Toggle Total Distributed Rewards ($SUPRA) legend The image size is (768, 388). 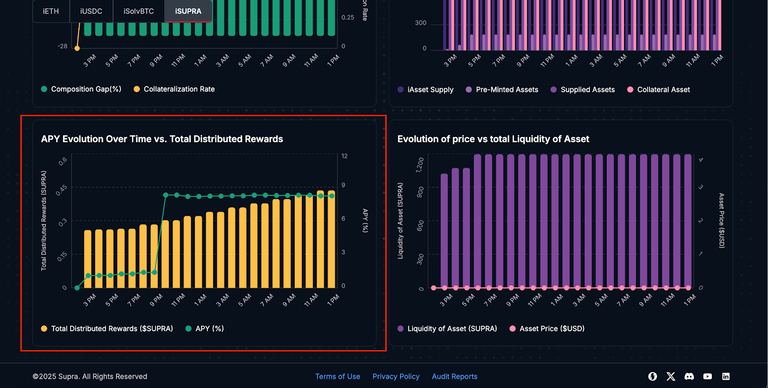(107, 329)
